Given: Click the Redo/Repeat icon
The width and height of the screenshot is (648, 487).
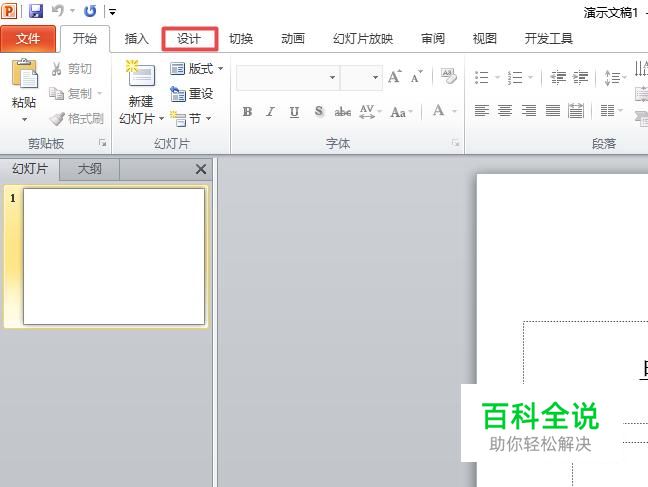Looking at the screenshot, I should (x=90, y=11).
